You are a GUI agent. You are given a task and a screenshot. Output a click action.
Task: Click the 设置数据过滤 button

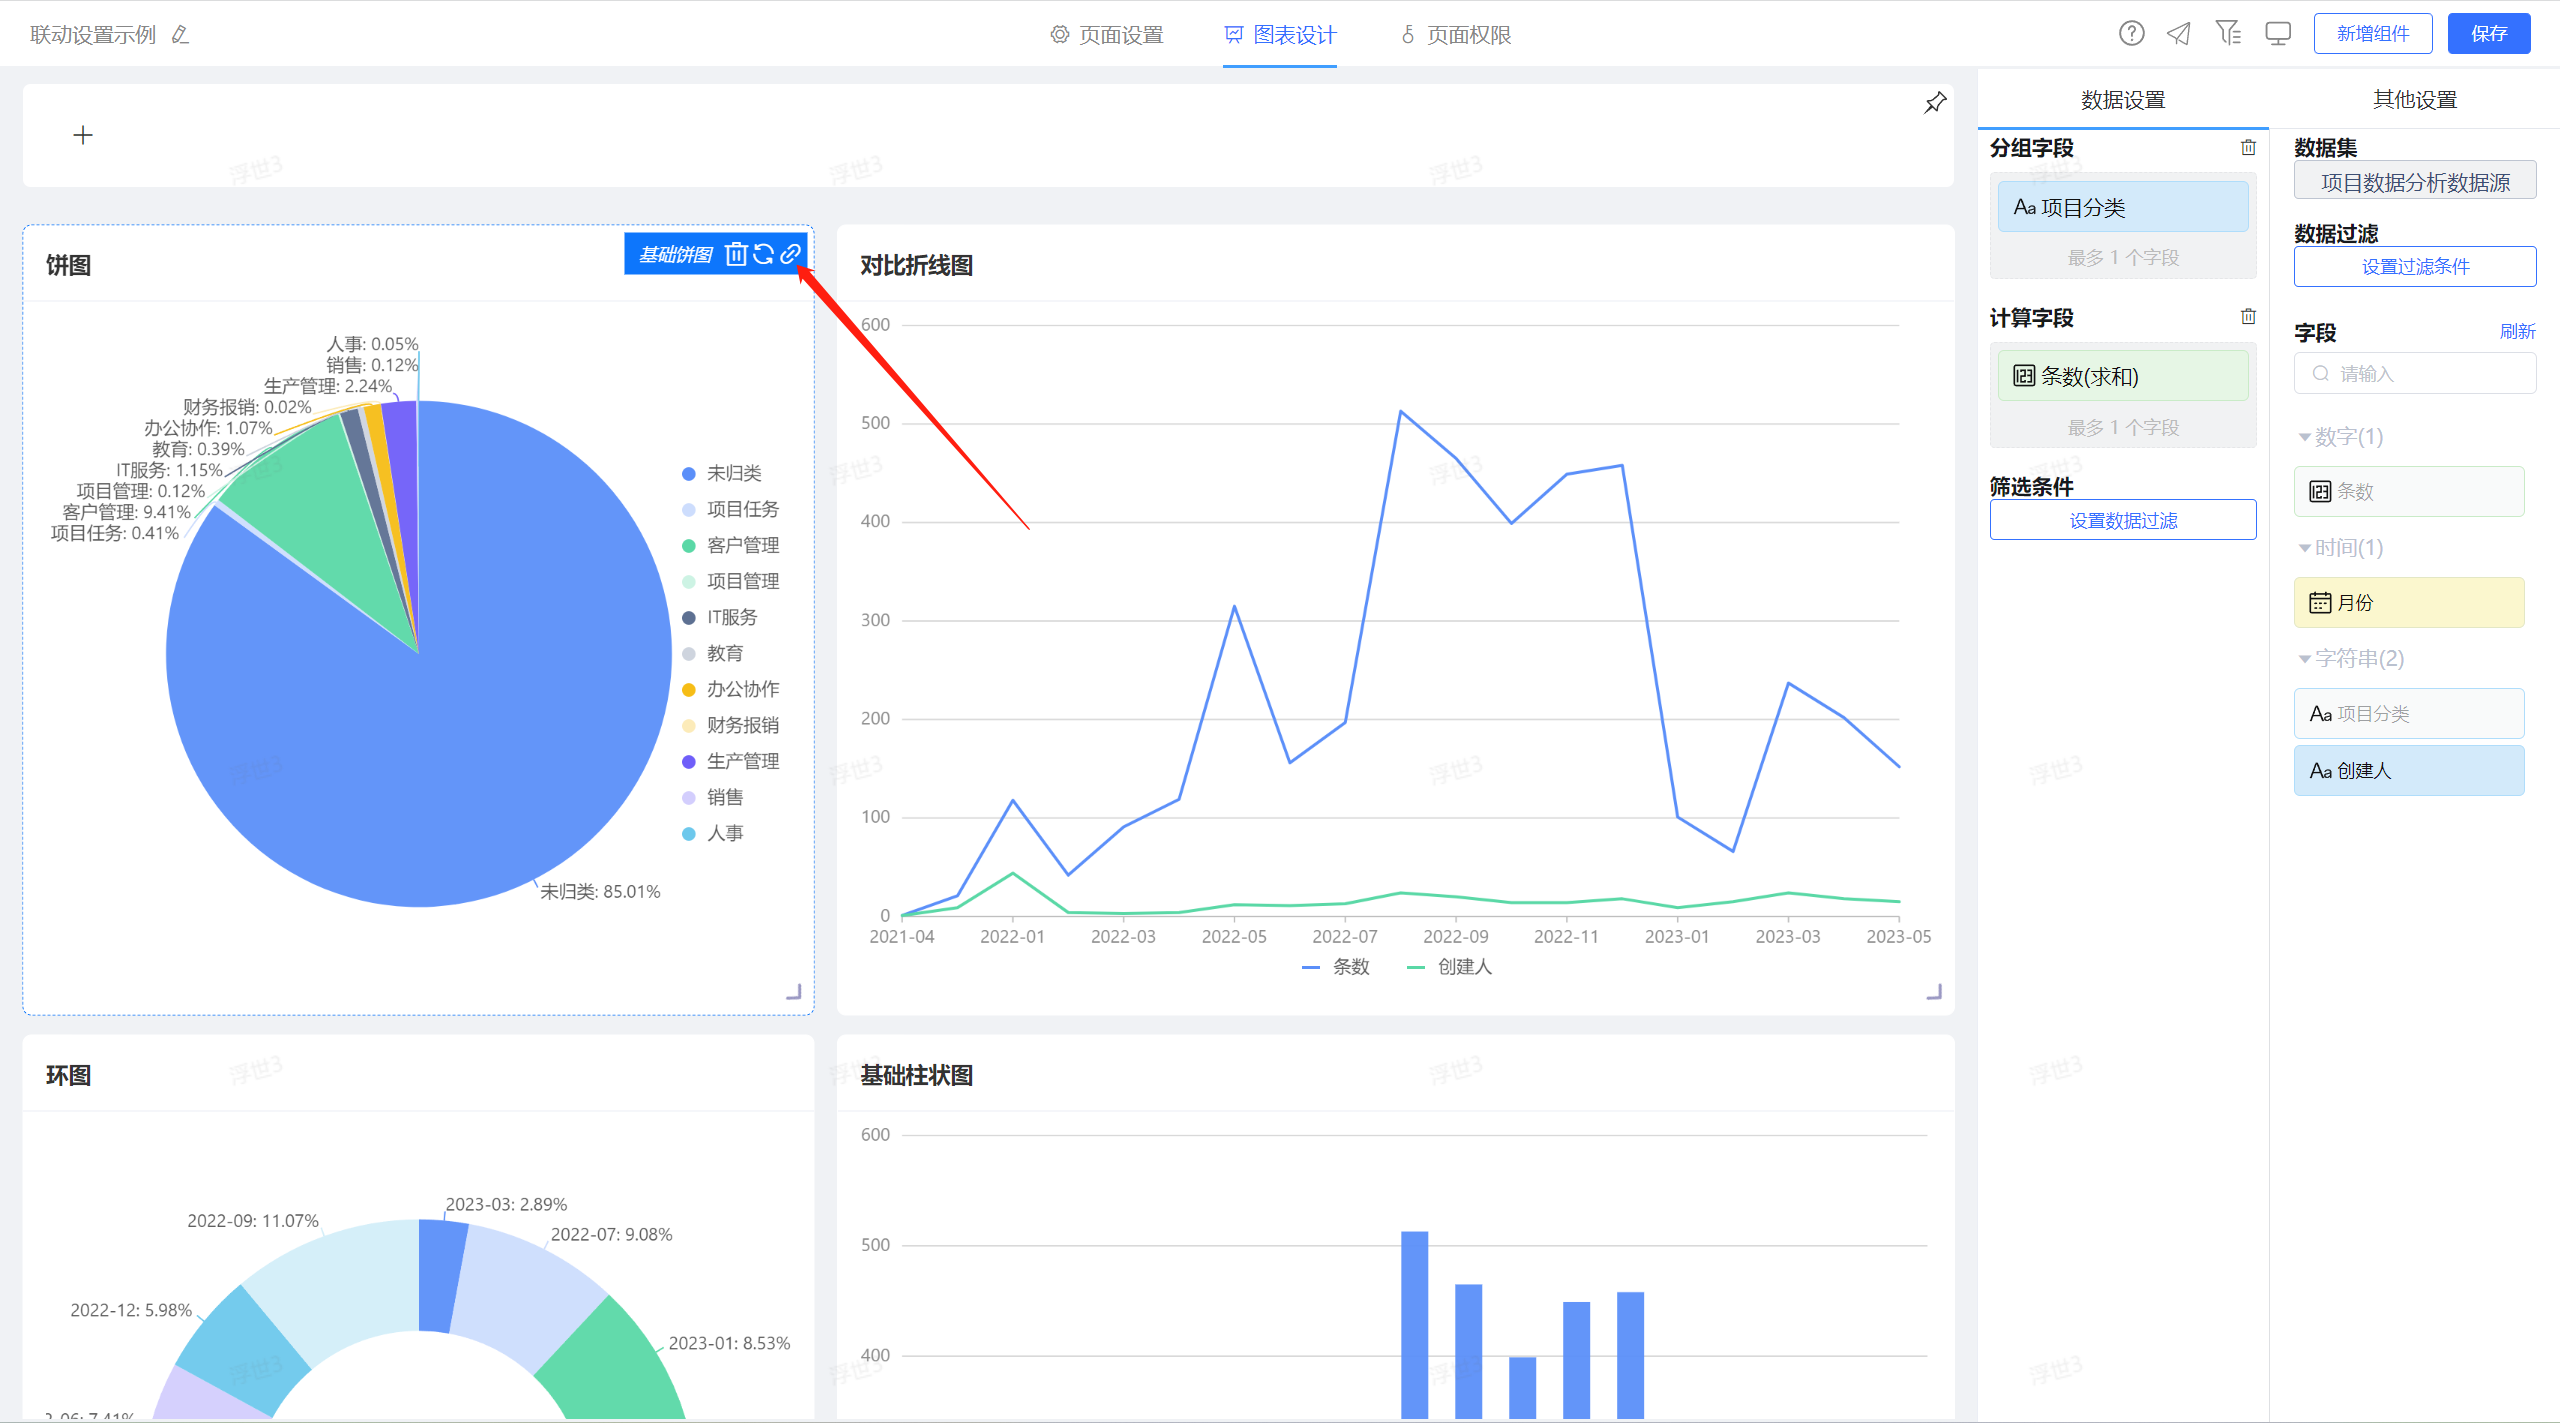click(x=2123, y=520)
